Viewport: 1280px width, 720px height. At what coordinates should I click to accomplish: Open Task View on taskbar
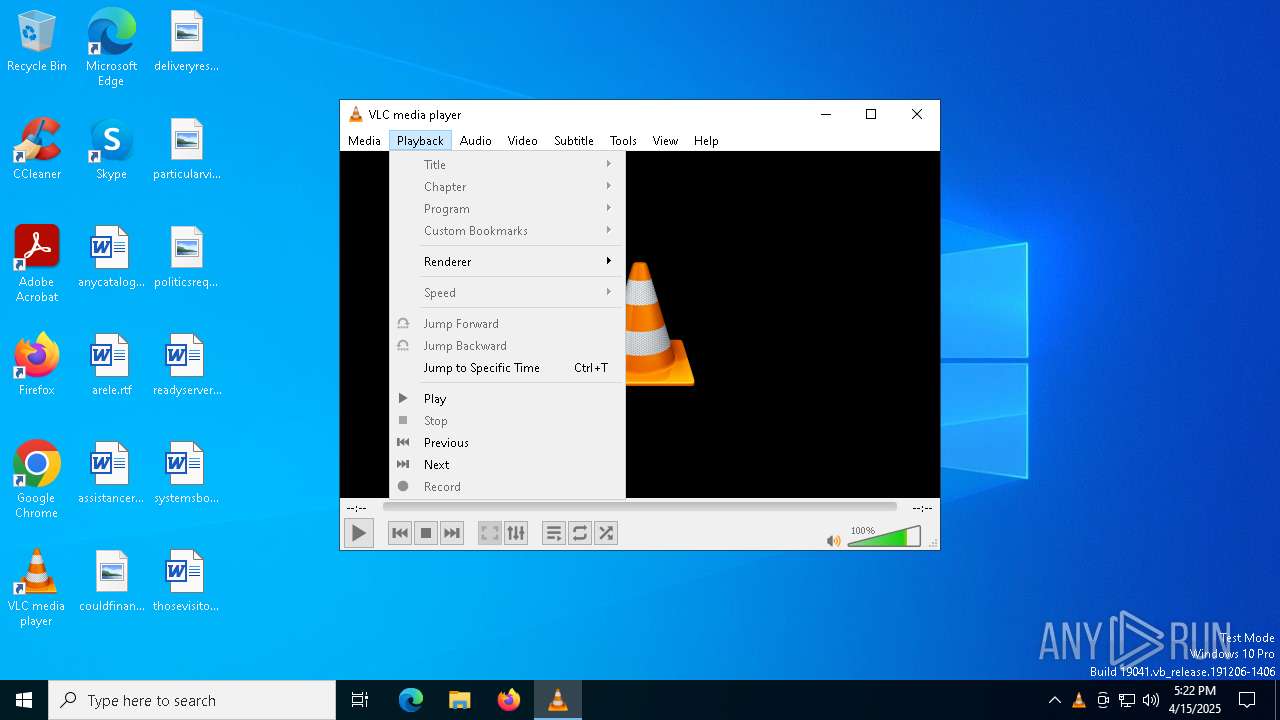pos(360,700)
